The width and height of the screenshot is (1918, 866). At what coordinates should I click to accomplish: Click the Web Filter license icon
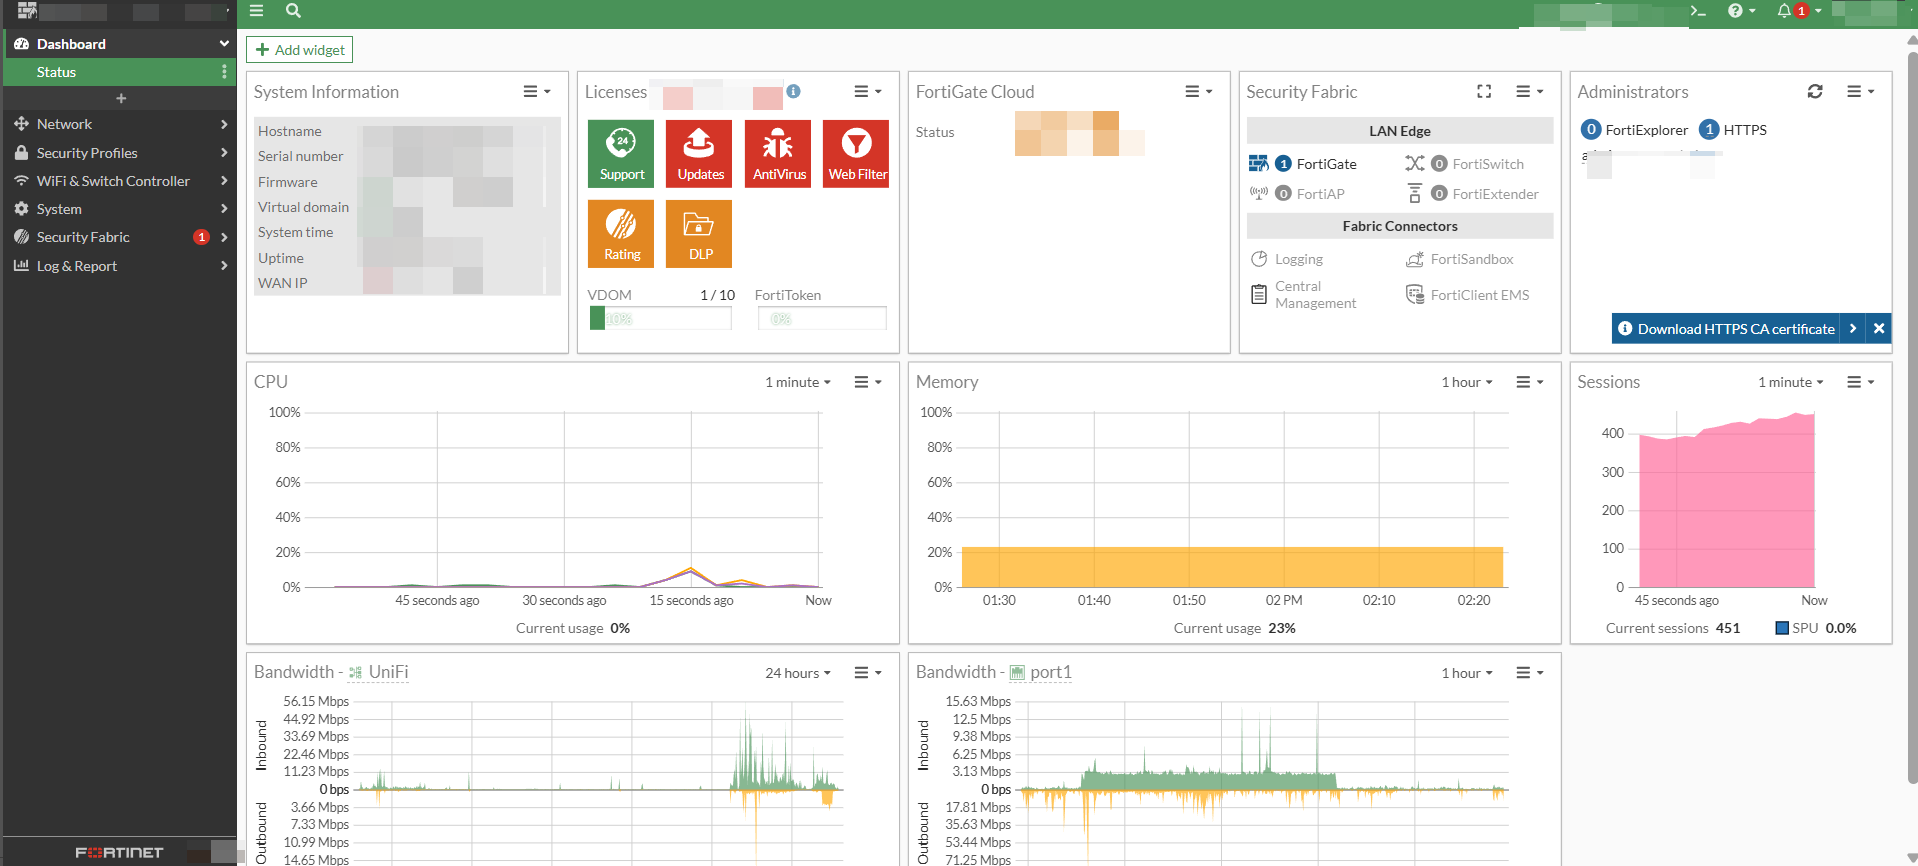tap(856, 153)
